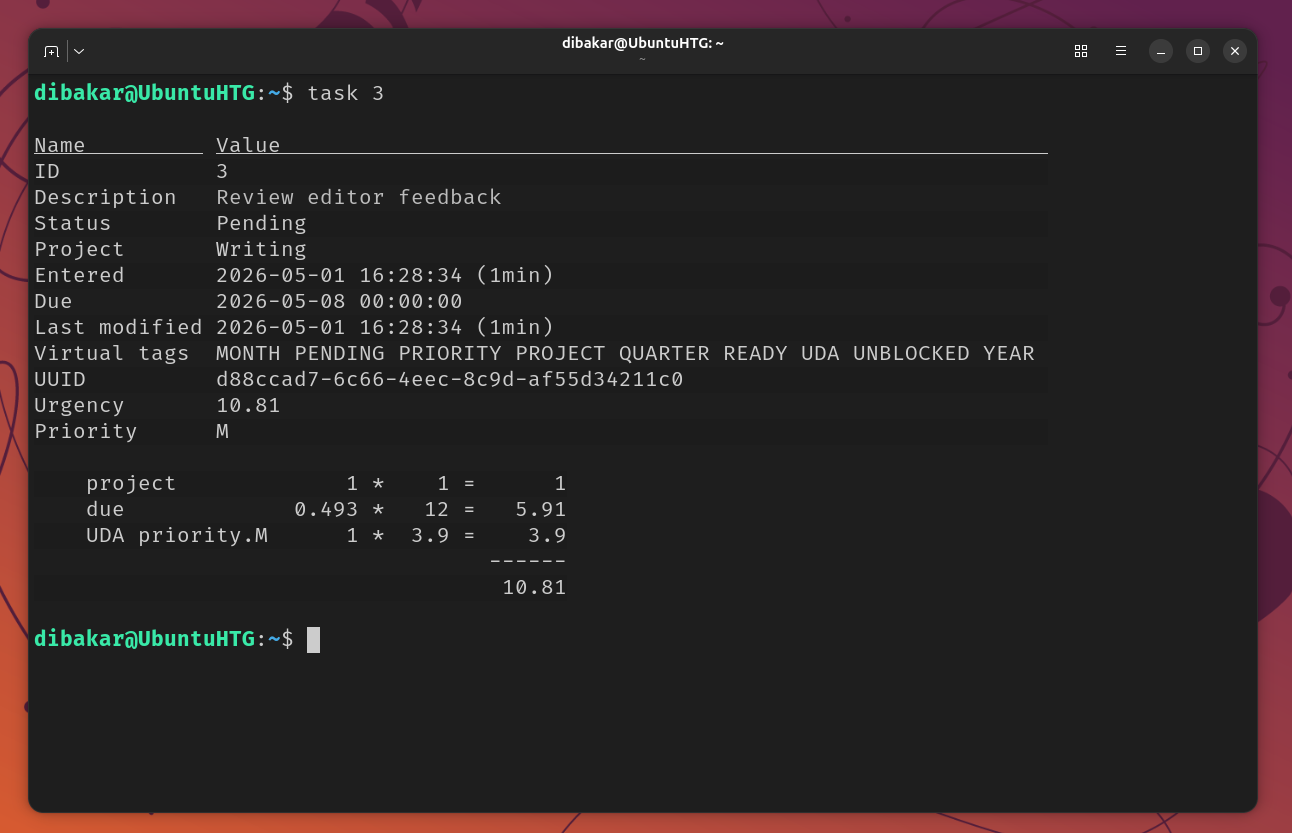Click the 'UDA priority.M' breakdown label

point(177,535)
